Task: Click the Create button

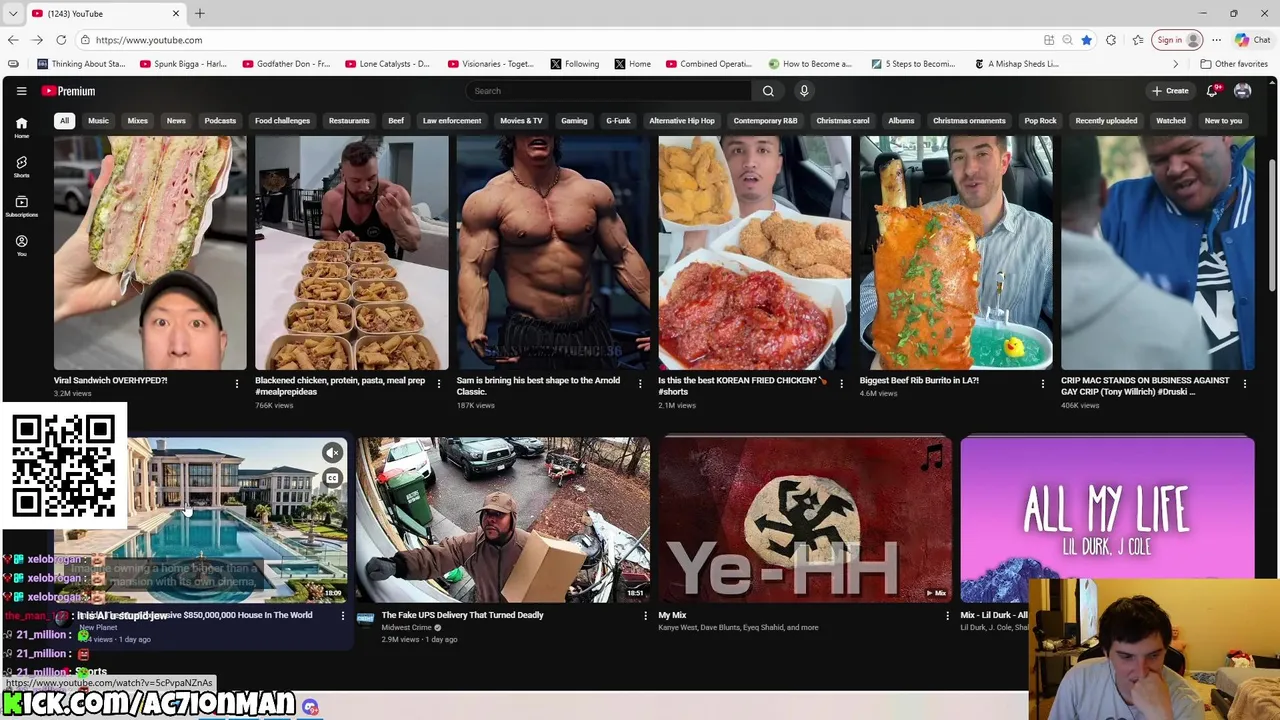Action: (x=1170, y=91)
